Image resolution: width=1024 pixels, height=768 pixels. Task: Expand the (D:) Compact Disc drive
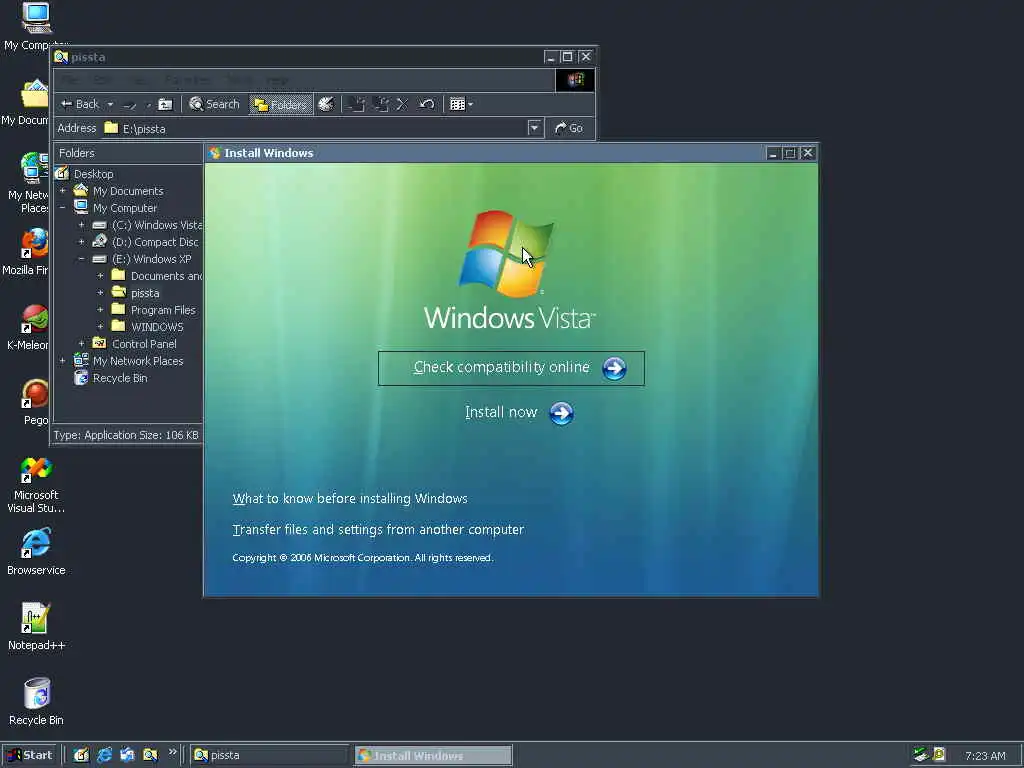tap(82, 242)
